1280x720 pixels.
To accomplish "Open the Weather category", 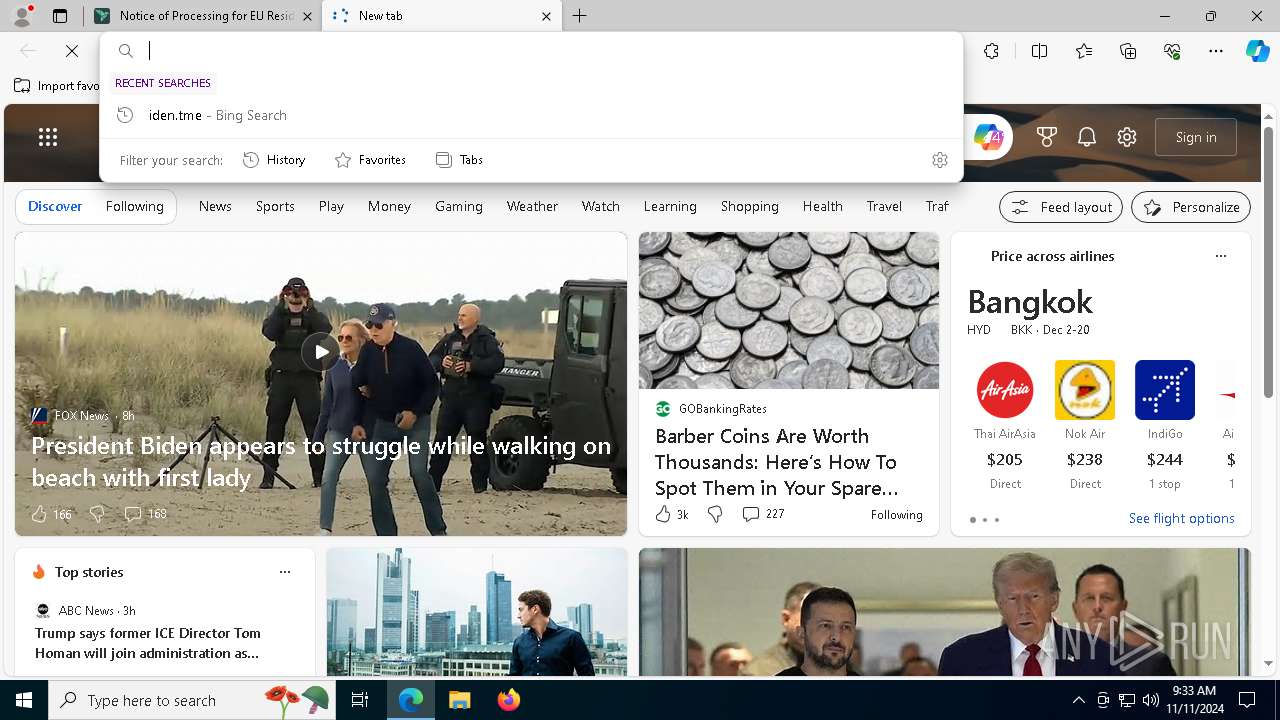I will 532,206.
